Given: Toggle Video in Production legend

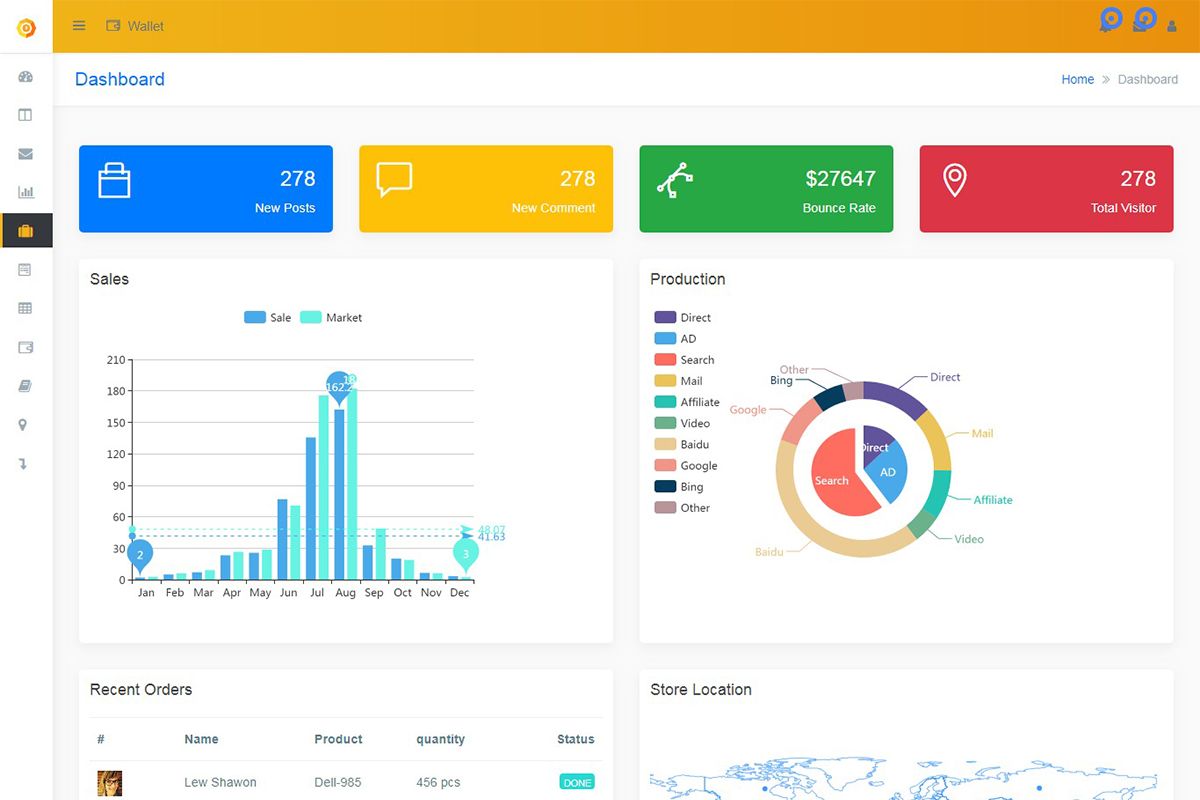Looking at the screenshot, I should click(x=682, y=423).
